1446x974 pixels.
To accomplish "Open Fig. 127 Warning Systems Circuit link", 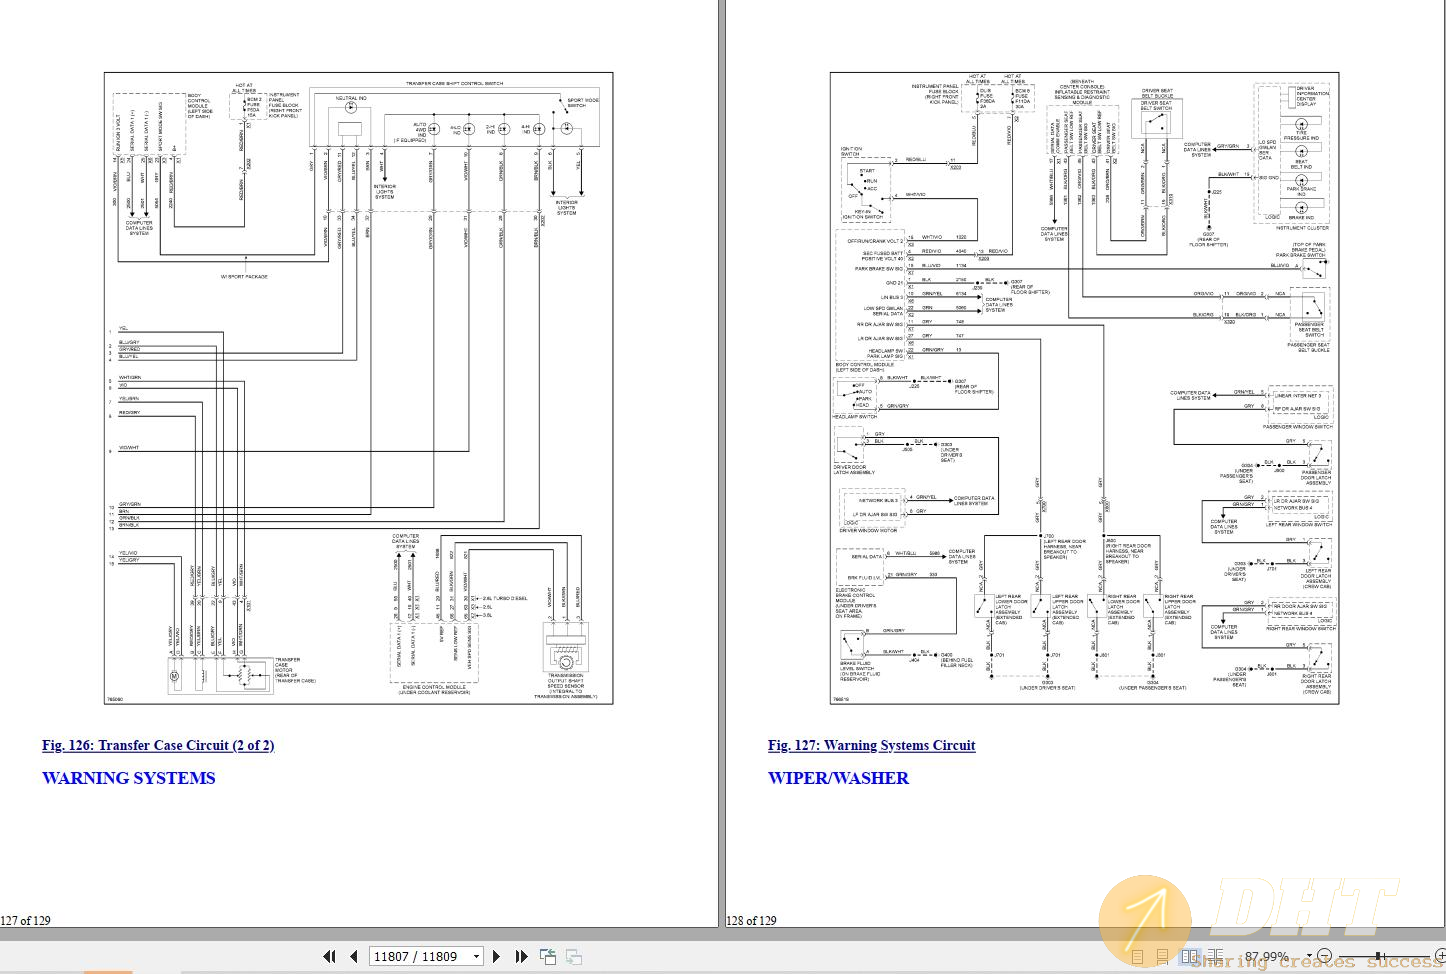I will click(x=871, y=745).
